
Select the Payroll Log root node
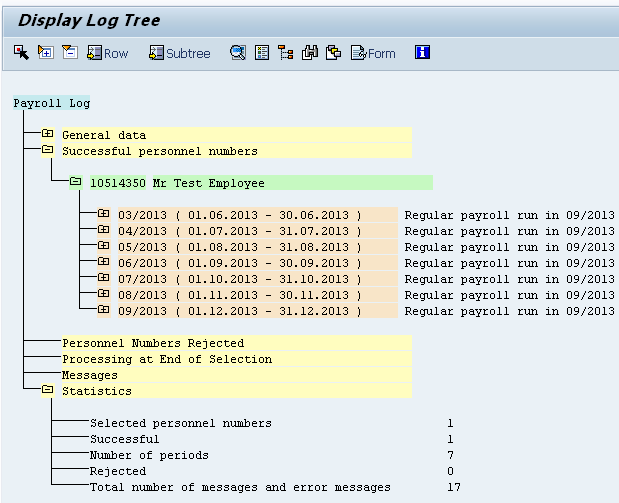point(52,103)
